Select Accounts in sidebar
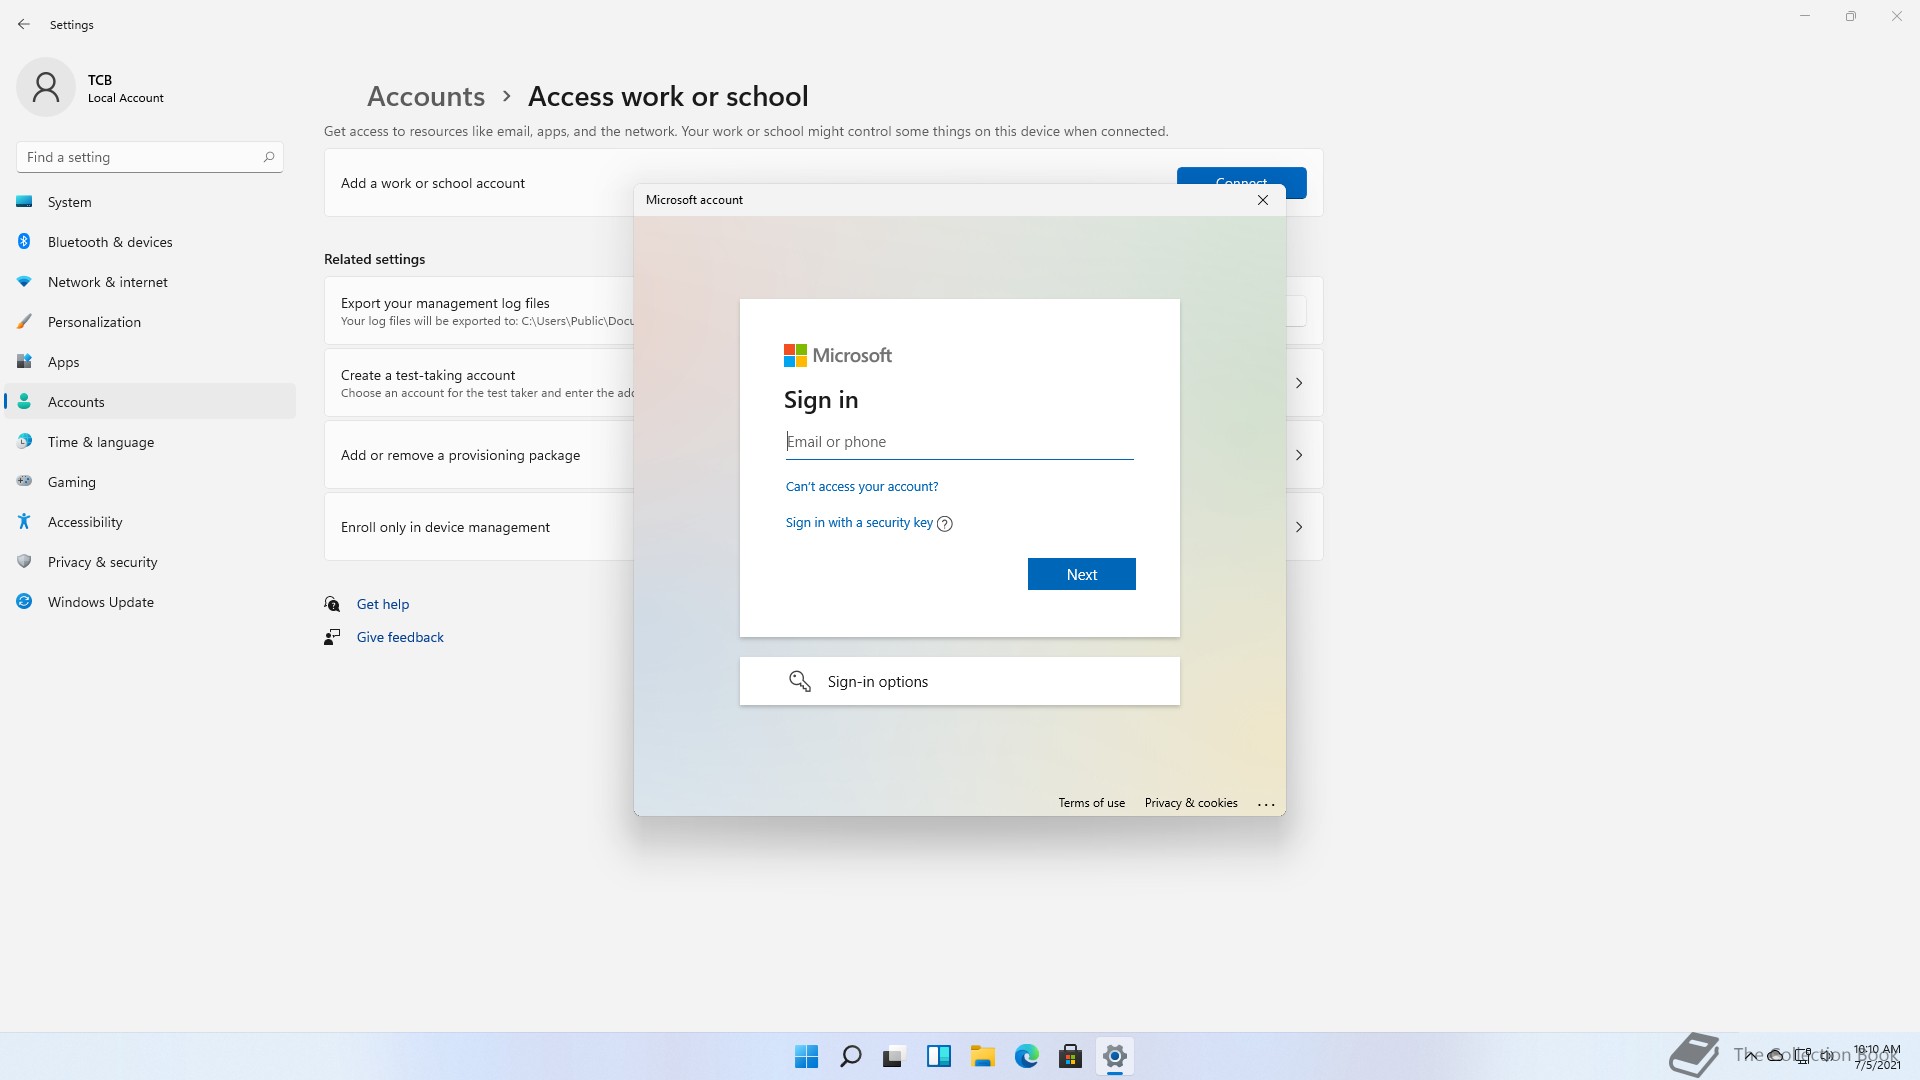This screenshot has width=1920, height=1080. click(150, 402)
